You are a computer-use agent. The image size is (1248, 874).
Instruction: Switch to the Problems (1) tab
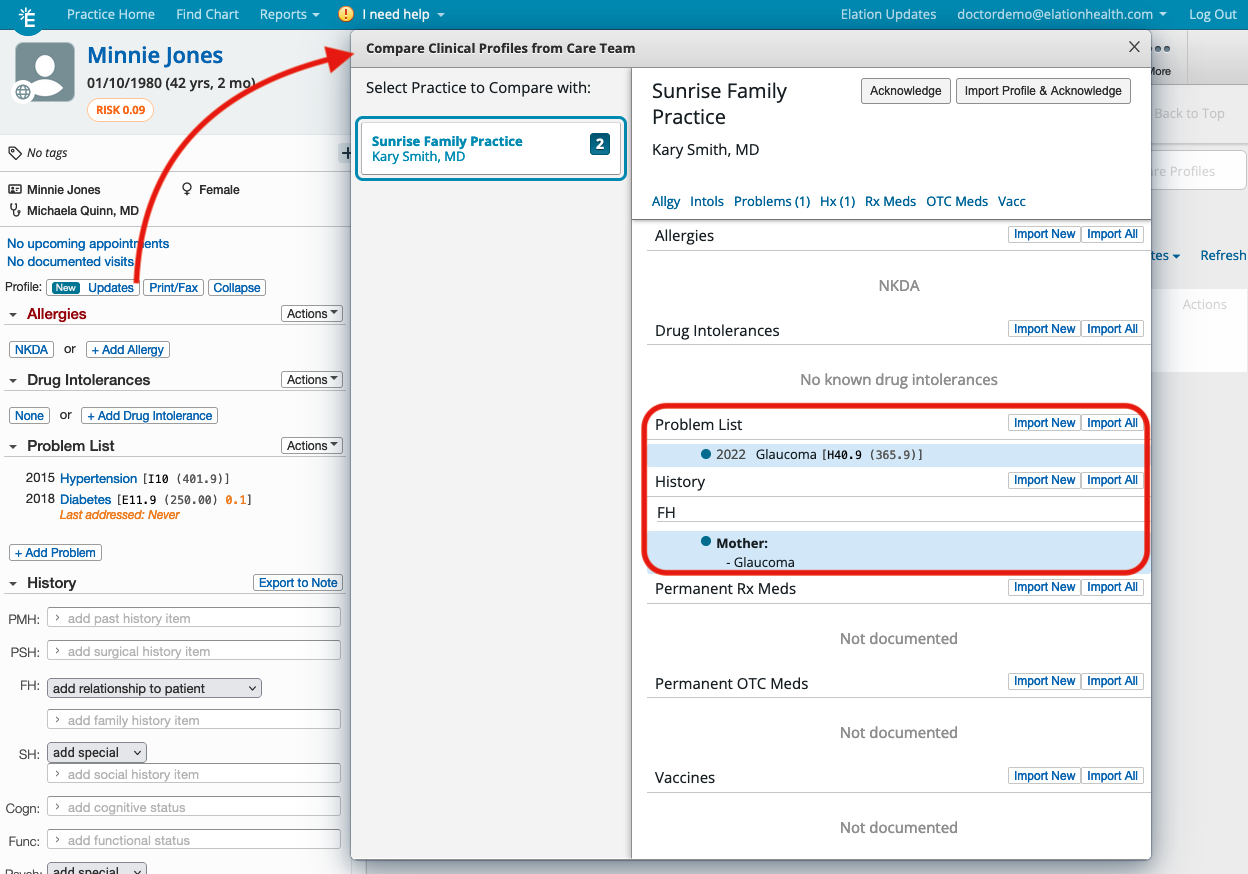[771, 201]
